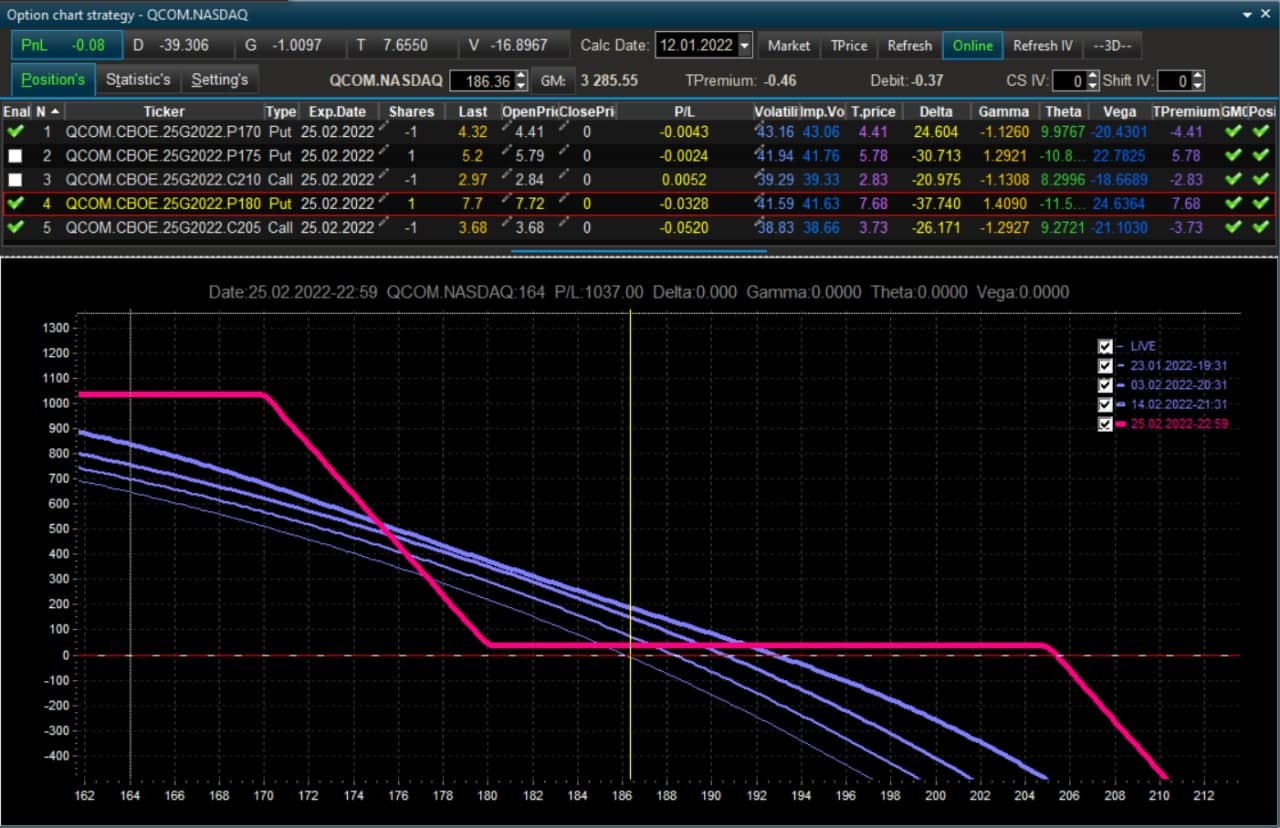The width and height of the screenshot is (1280, 828).
Task: Switch to the Statistic's tab
Action: tap(139, 79)
